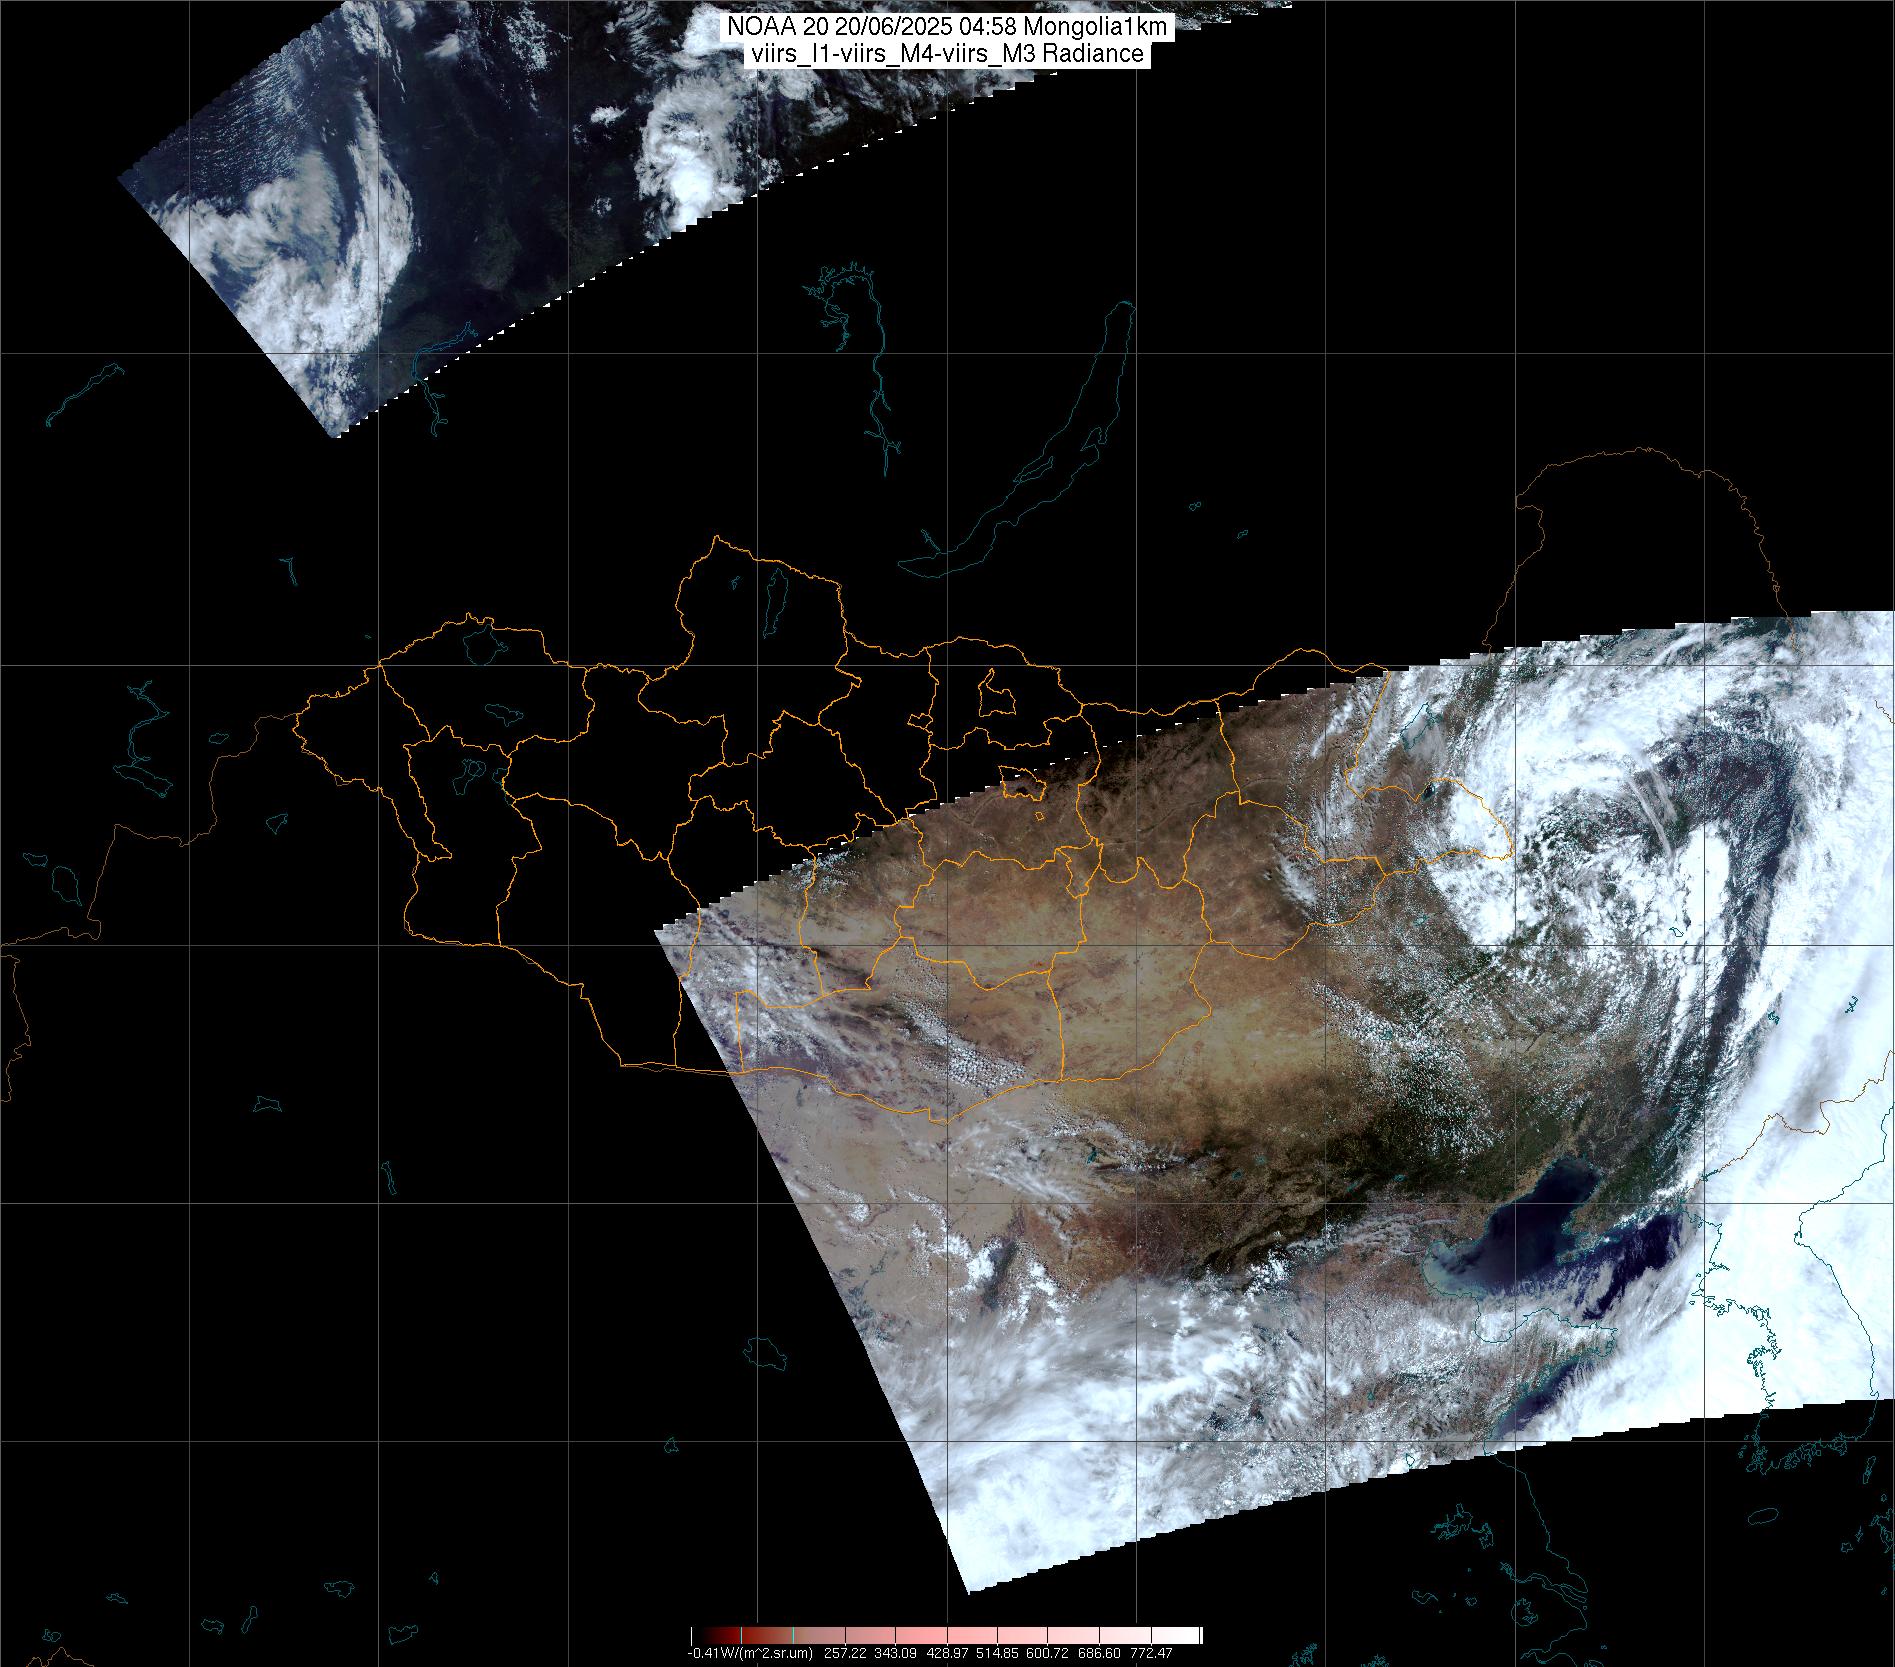Click the '600.72' color scale value

1047,1653
